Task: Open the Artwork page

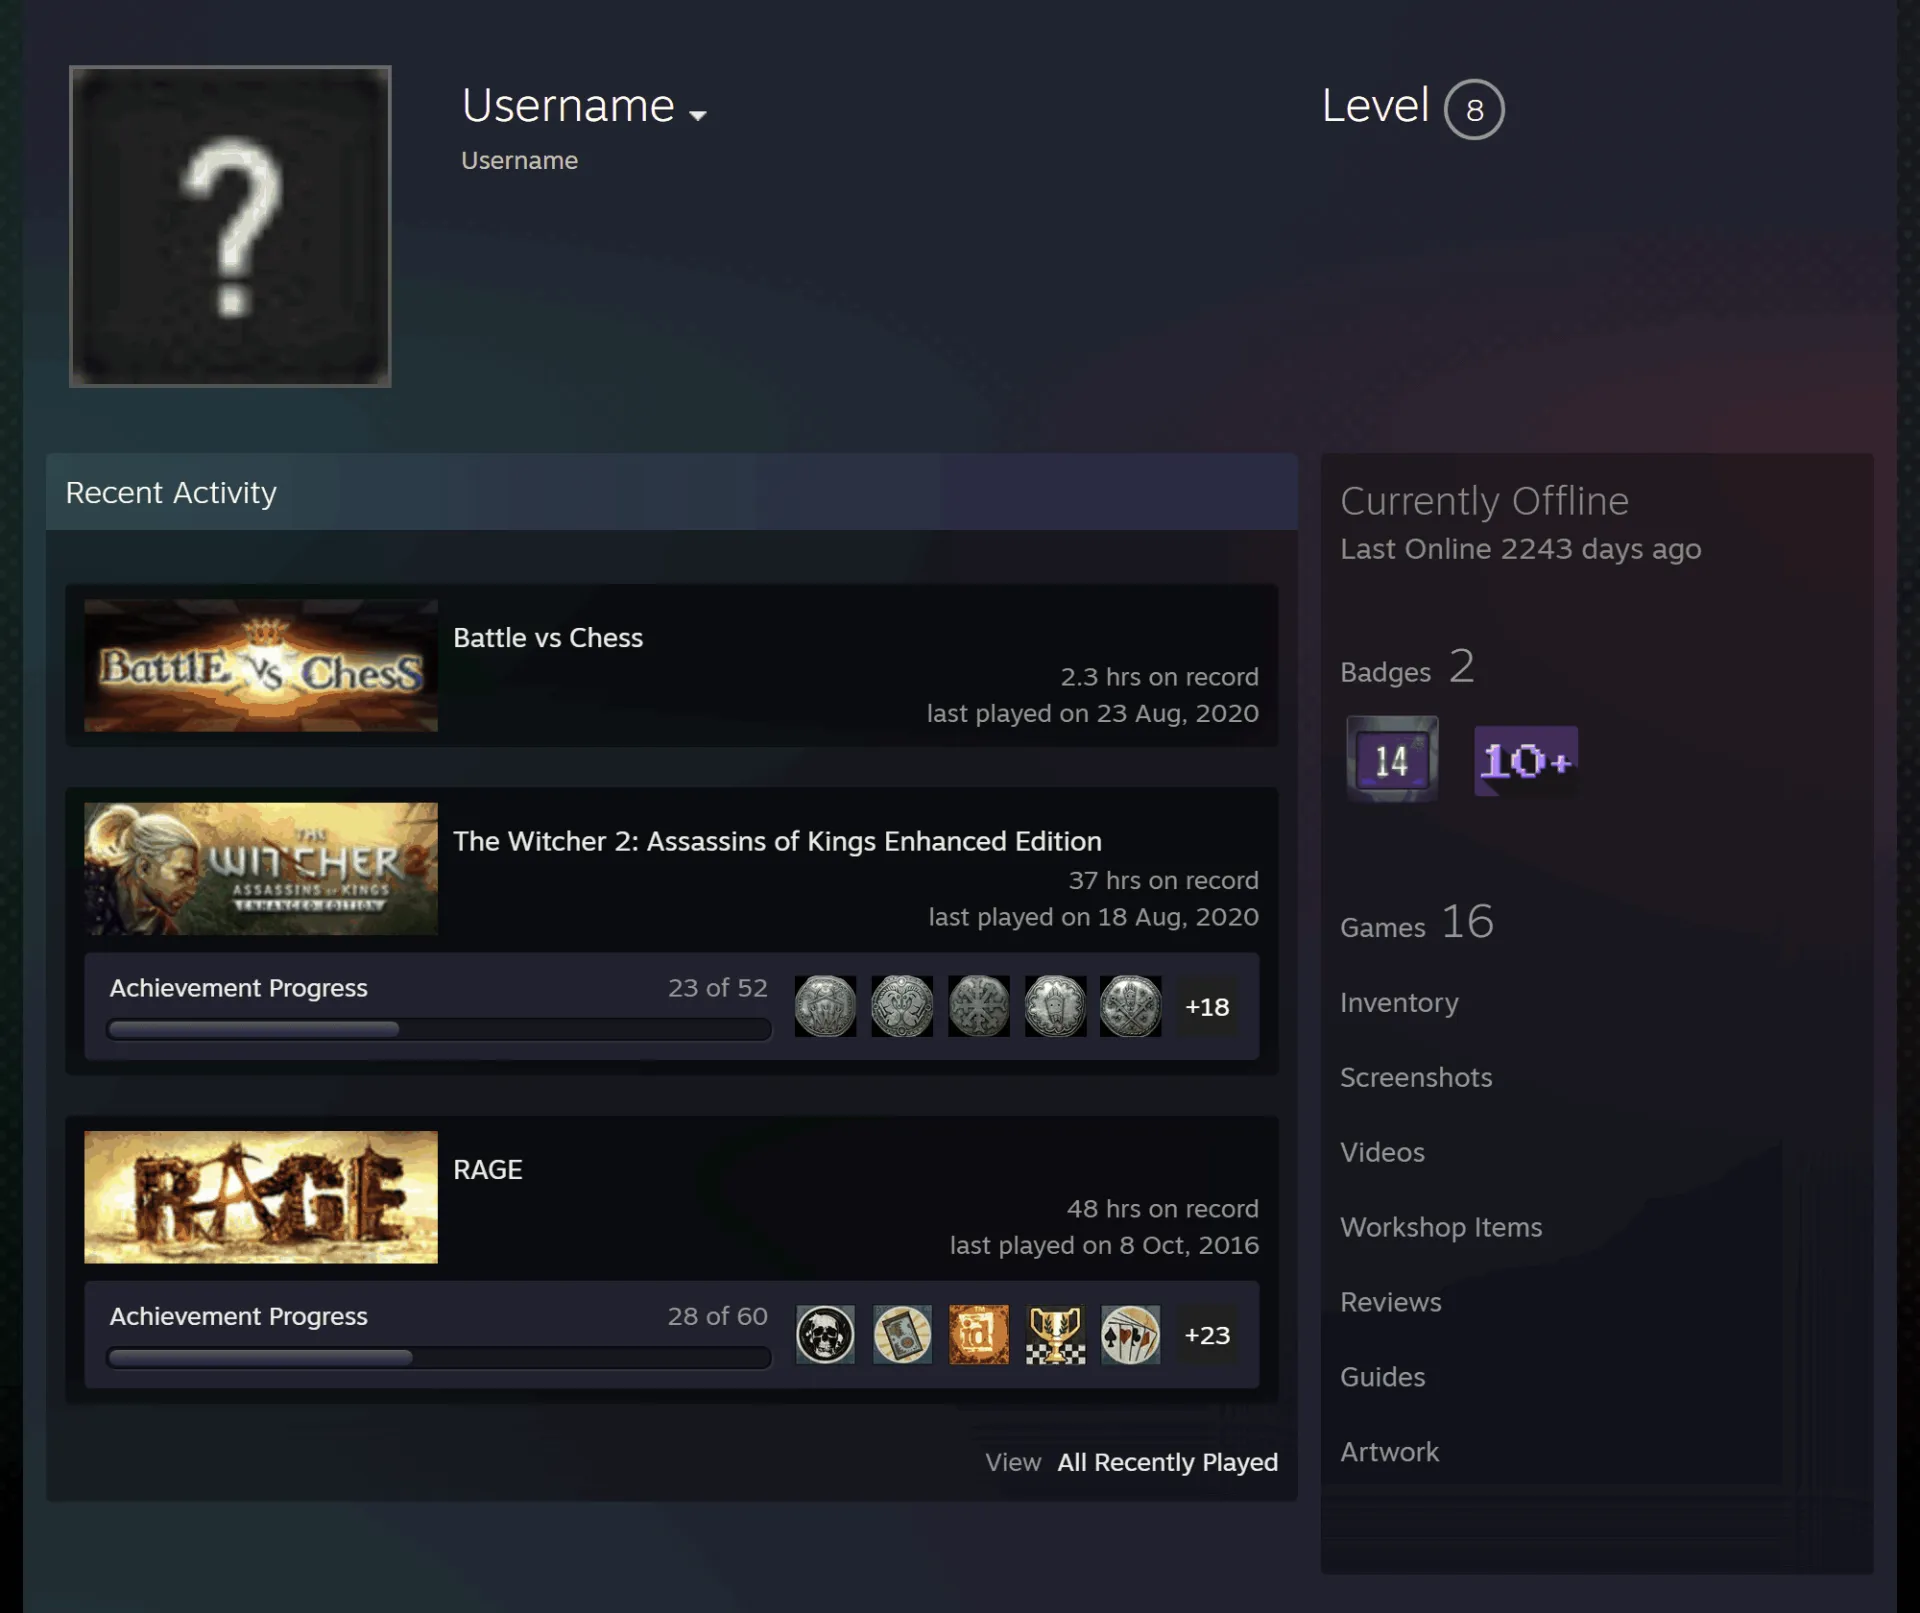Action: coord(1389,1452)
